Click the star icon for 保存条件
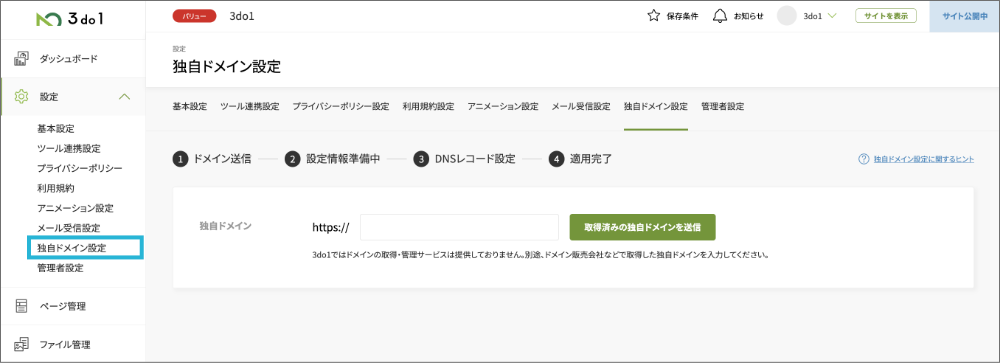This screenshot has width=1000, height=363. pos(654,16)
